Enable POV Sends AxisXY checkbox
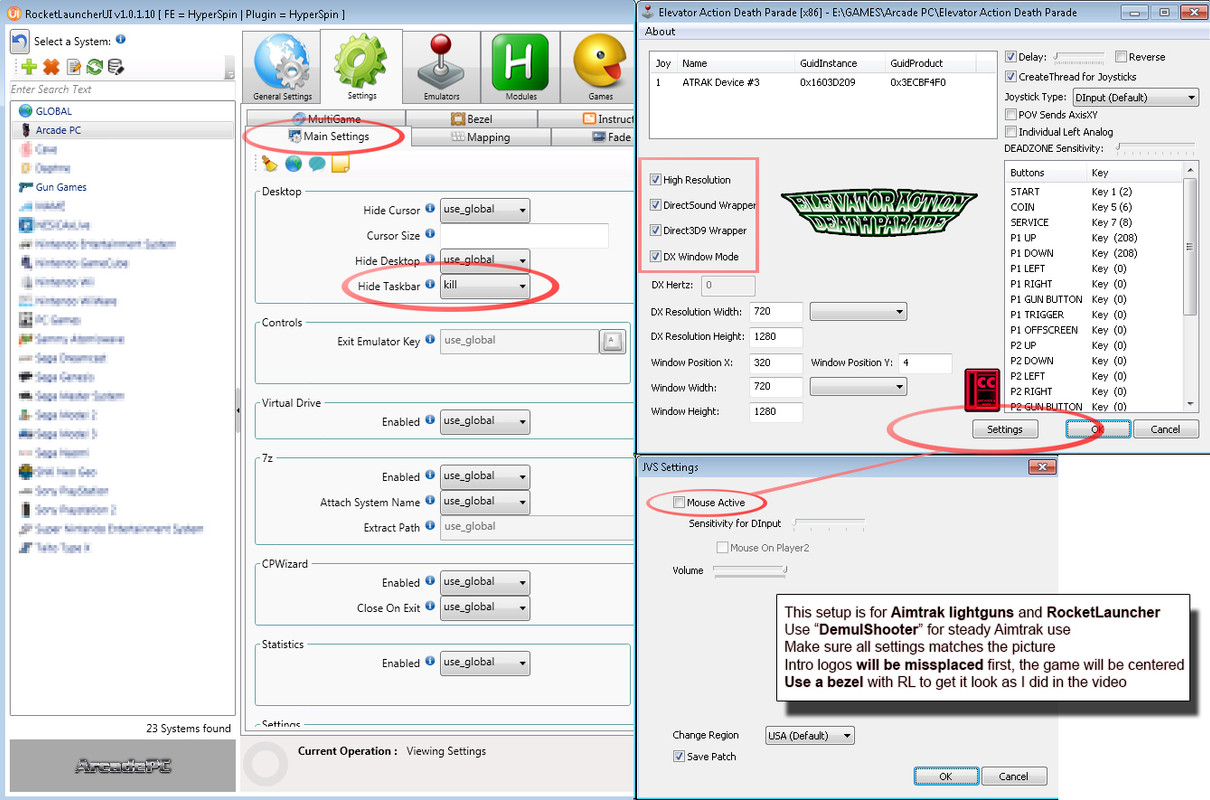The width and height of the screenshot is (1210, 800). click(x=1011, y=115)
